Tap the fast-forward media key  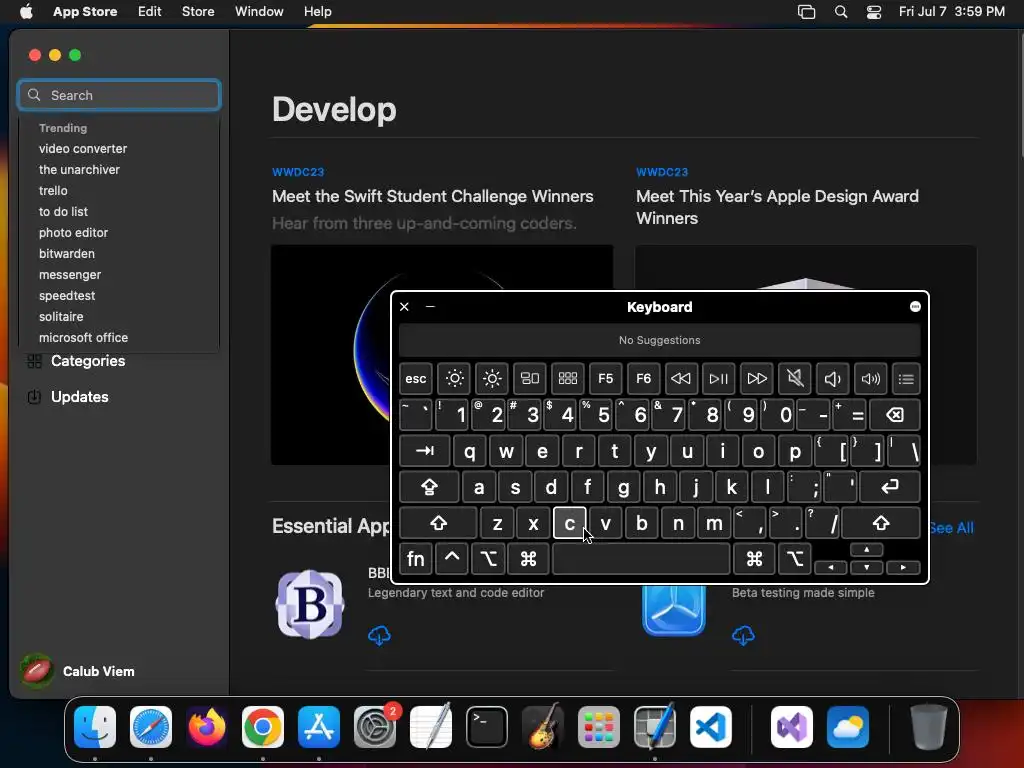pos(756,379)
